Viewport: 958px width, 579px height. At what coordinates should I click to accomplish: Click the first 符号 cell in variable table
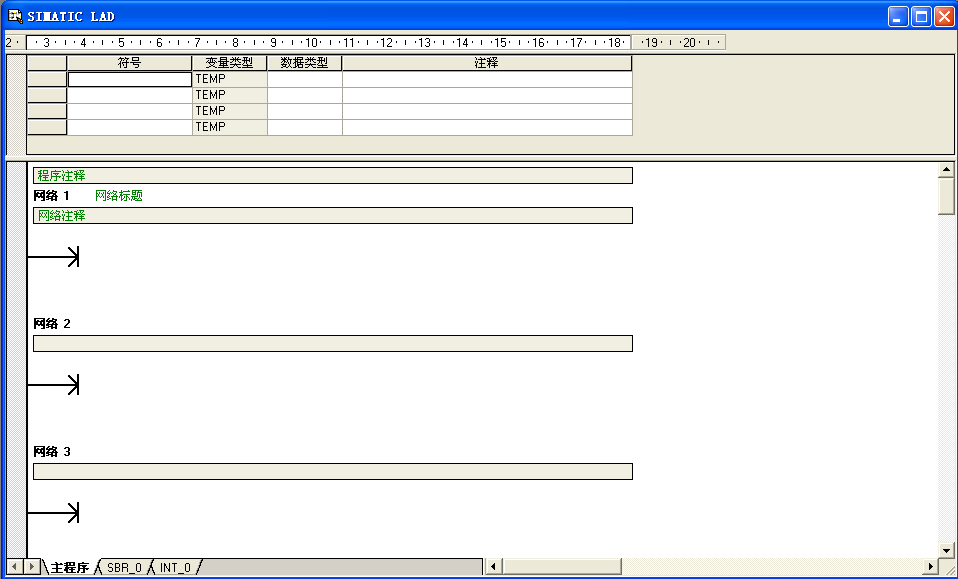[x=129, y=79]
